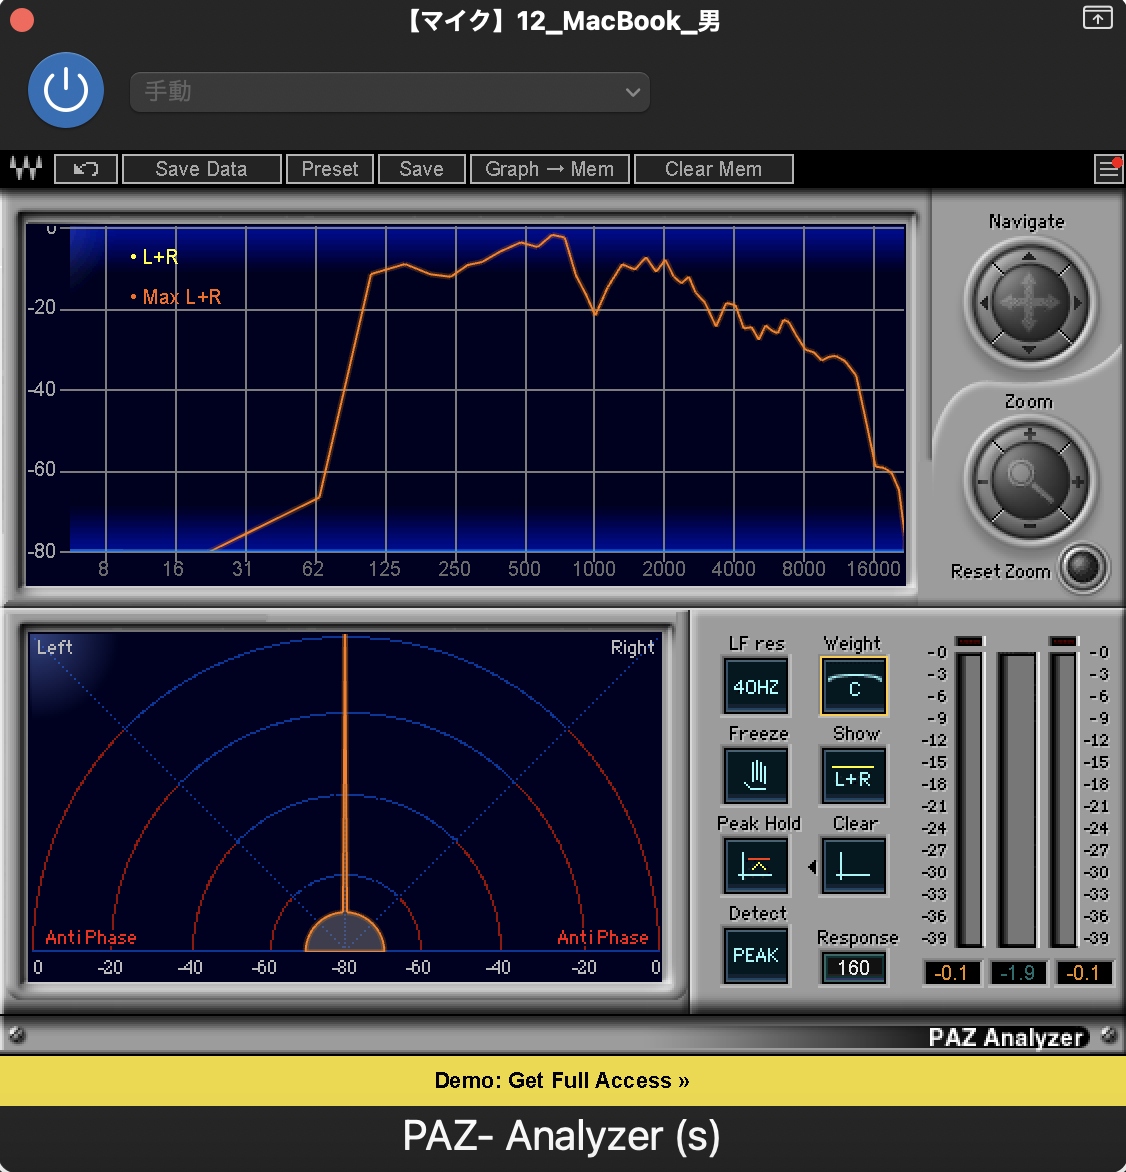
Task: Click the Demo: Get Full Access link
Action: [562, 1080]
